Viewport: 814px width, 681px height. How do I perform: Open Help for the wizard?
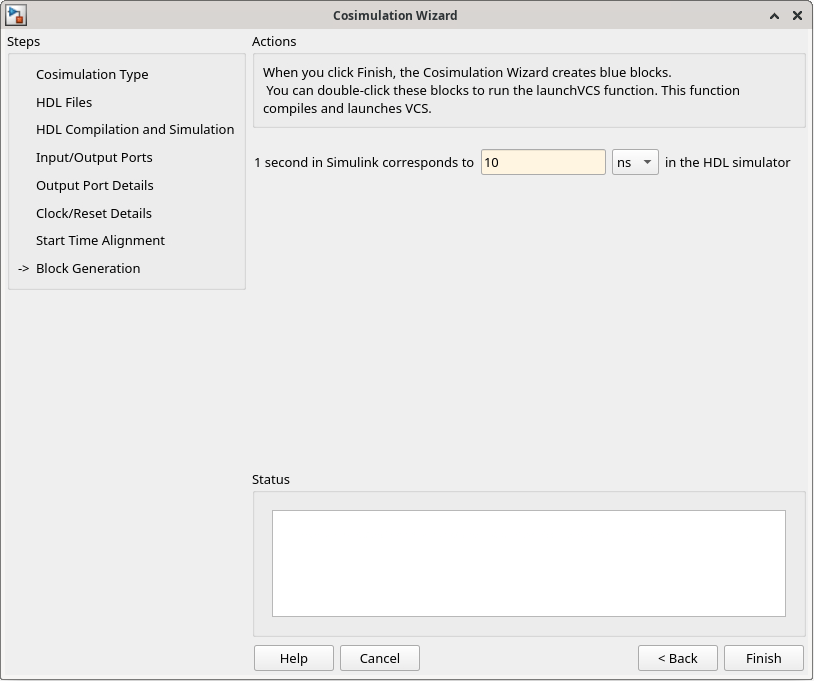tap(293, 658)
